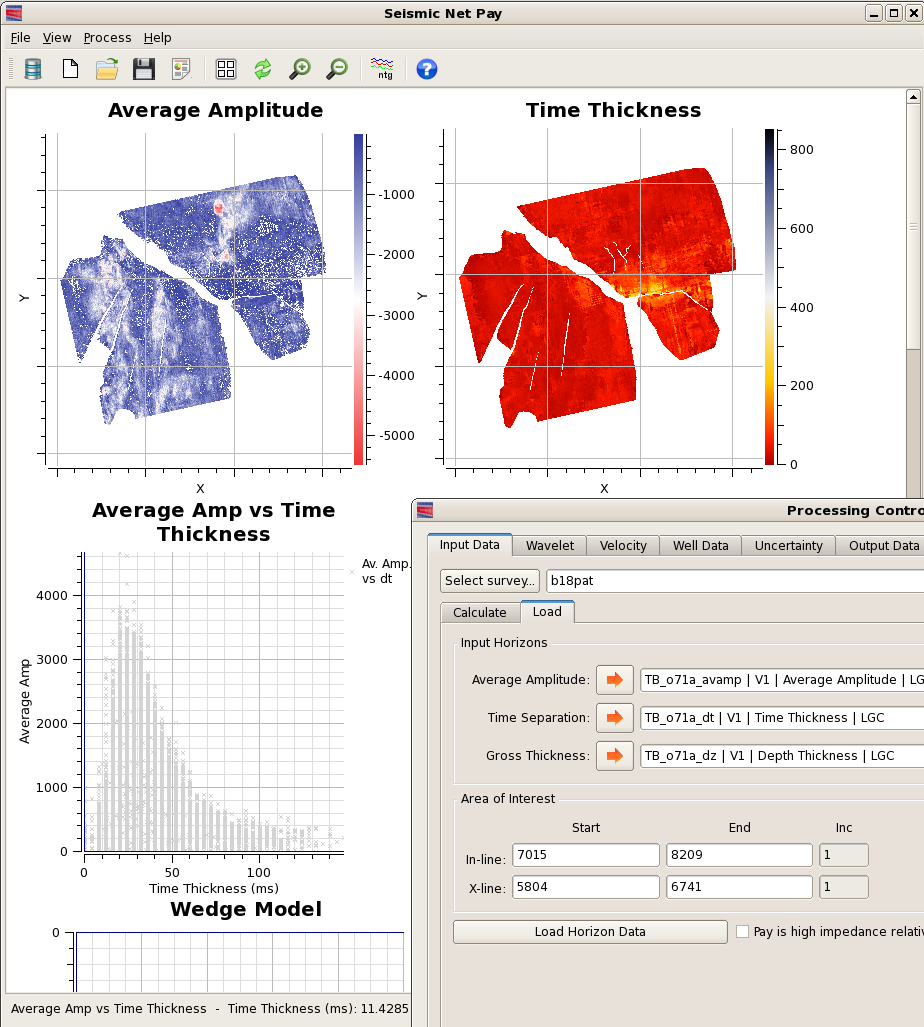
Task: Click the four-square grid layout icon
Action: click(x=226, y=69)
